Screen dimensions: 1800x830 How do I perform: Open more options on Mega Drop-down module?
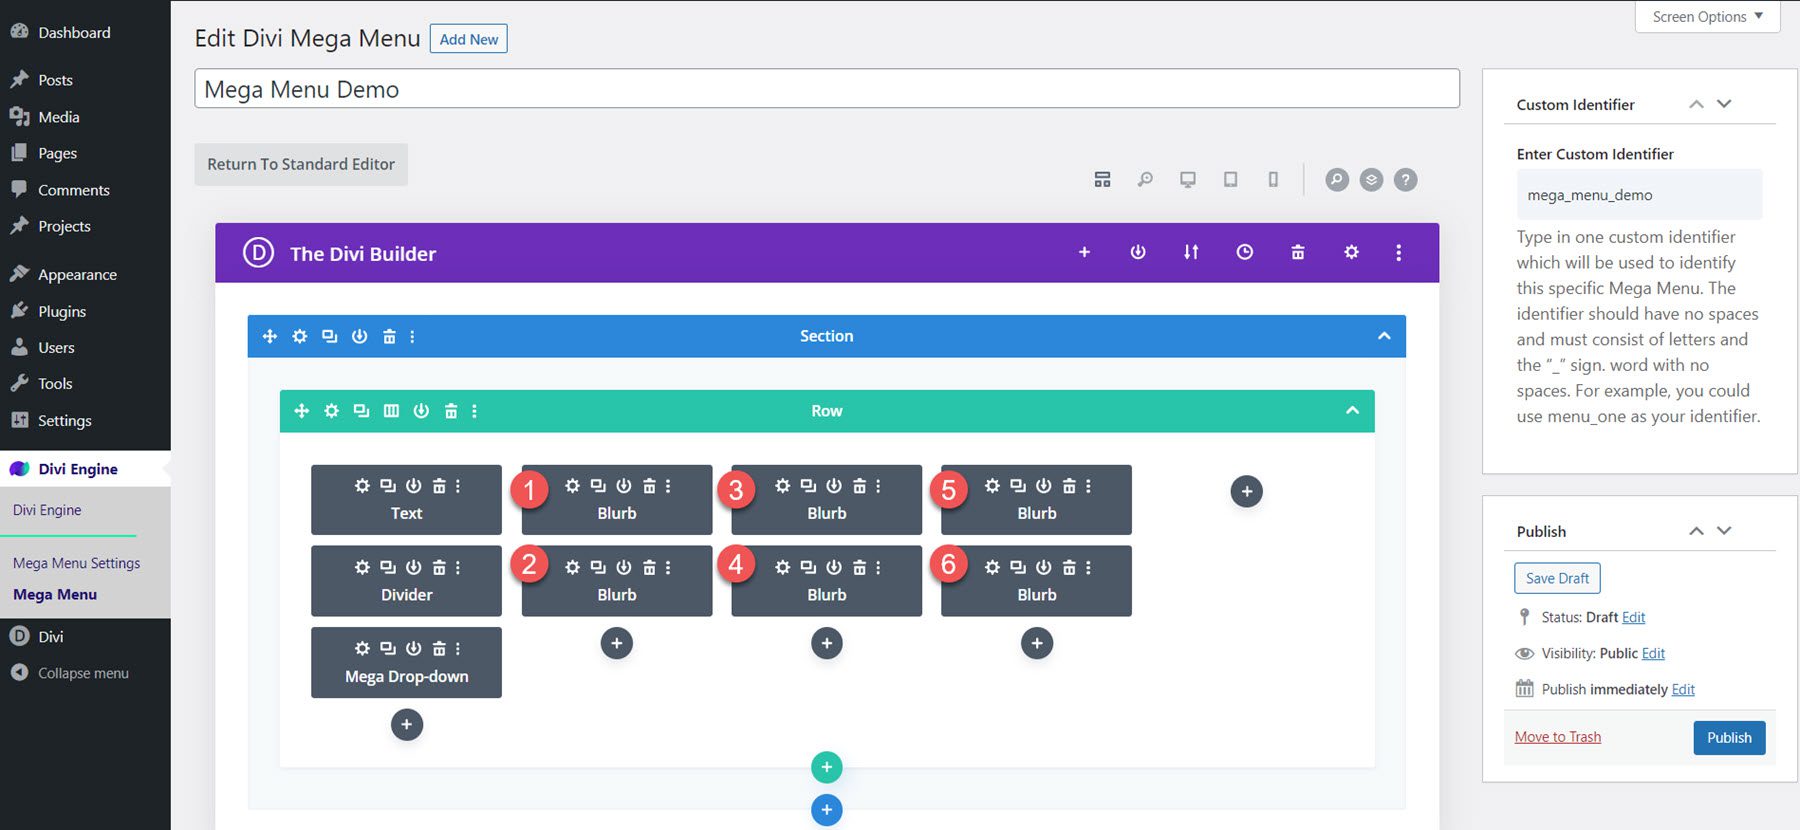click(x=458, y=649)
